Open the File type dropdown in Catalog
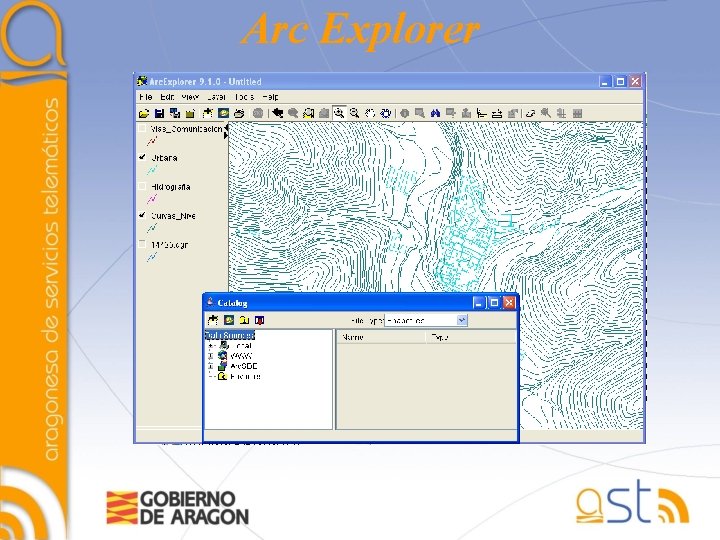The width and height of the screenshot is (720, 540). point(462,320)
